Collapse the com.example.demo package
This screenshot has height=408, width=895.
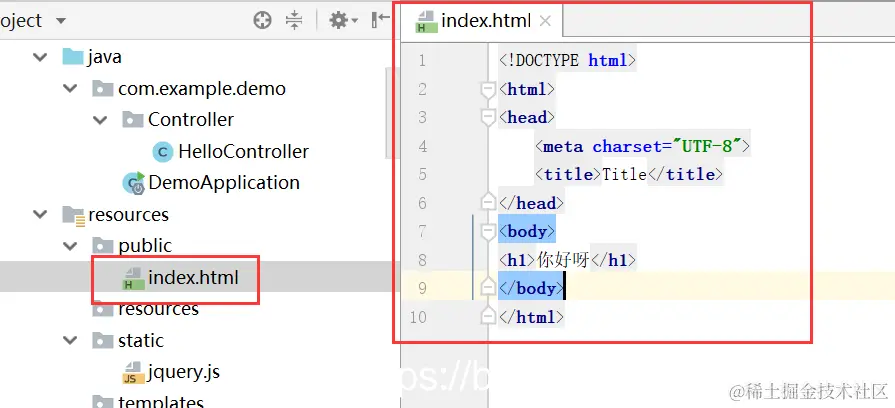(70, 88)
